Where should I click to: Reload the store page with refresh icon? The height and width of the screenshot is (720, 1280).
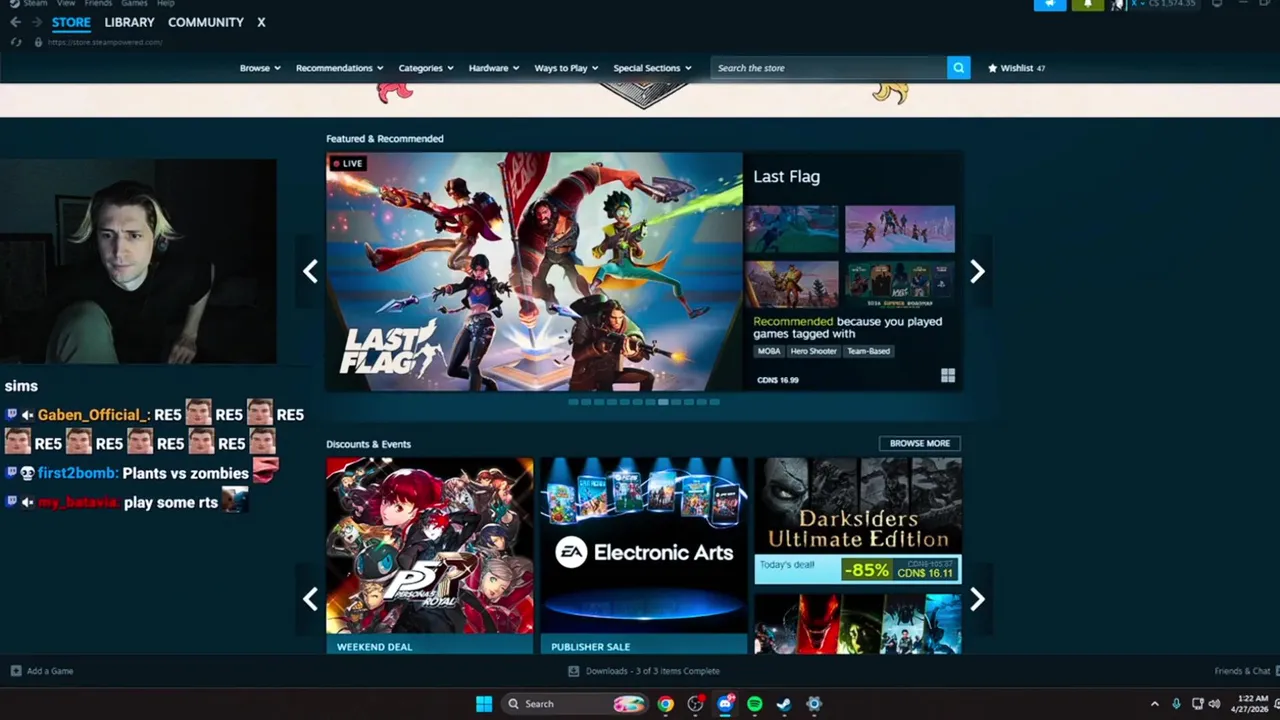[16, 42]
